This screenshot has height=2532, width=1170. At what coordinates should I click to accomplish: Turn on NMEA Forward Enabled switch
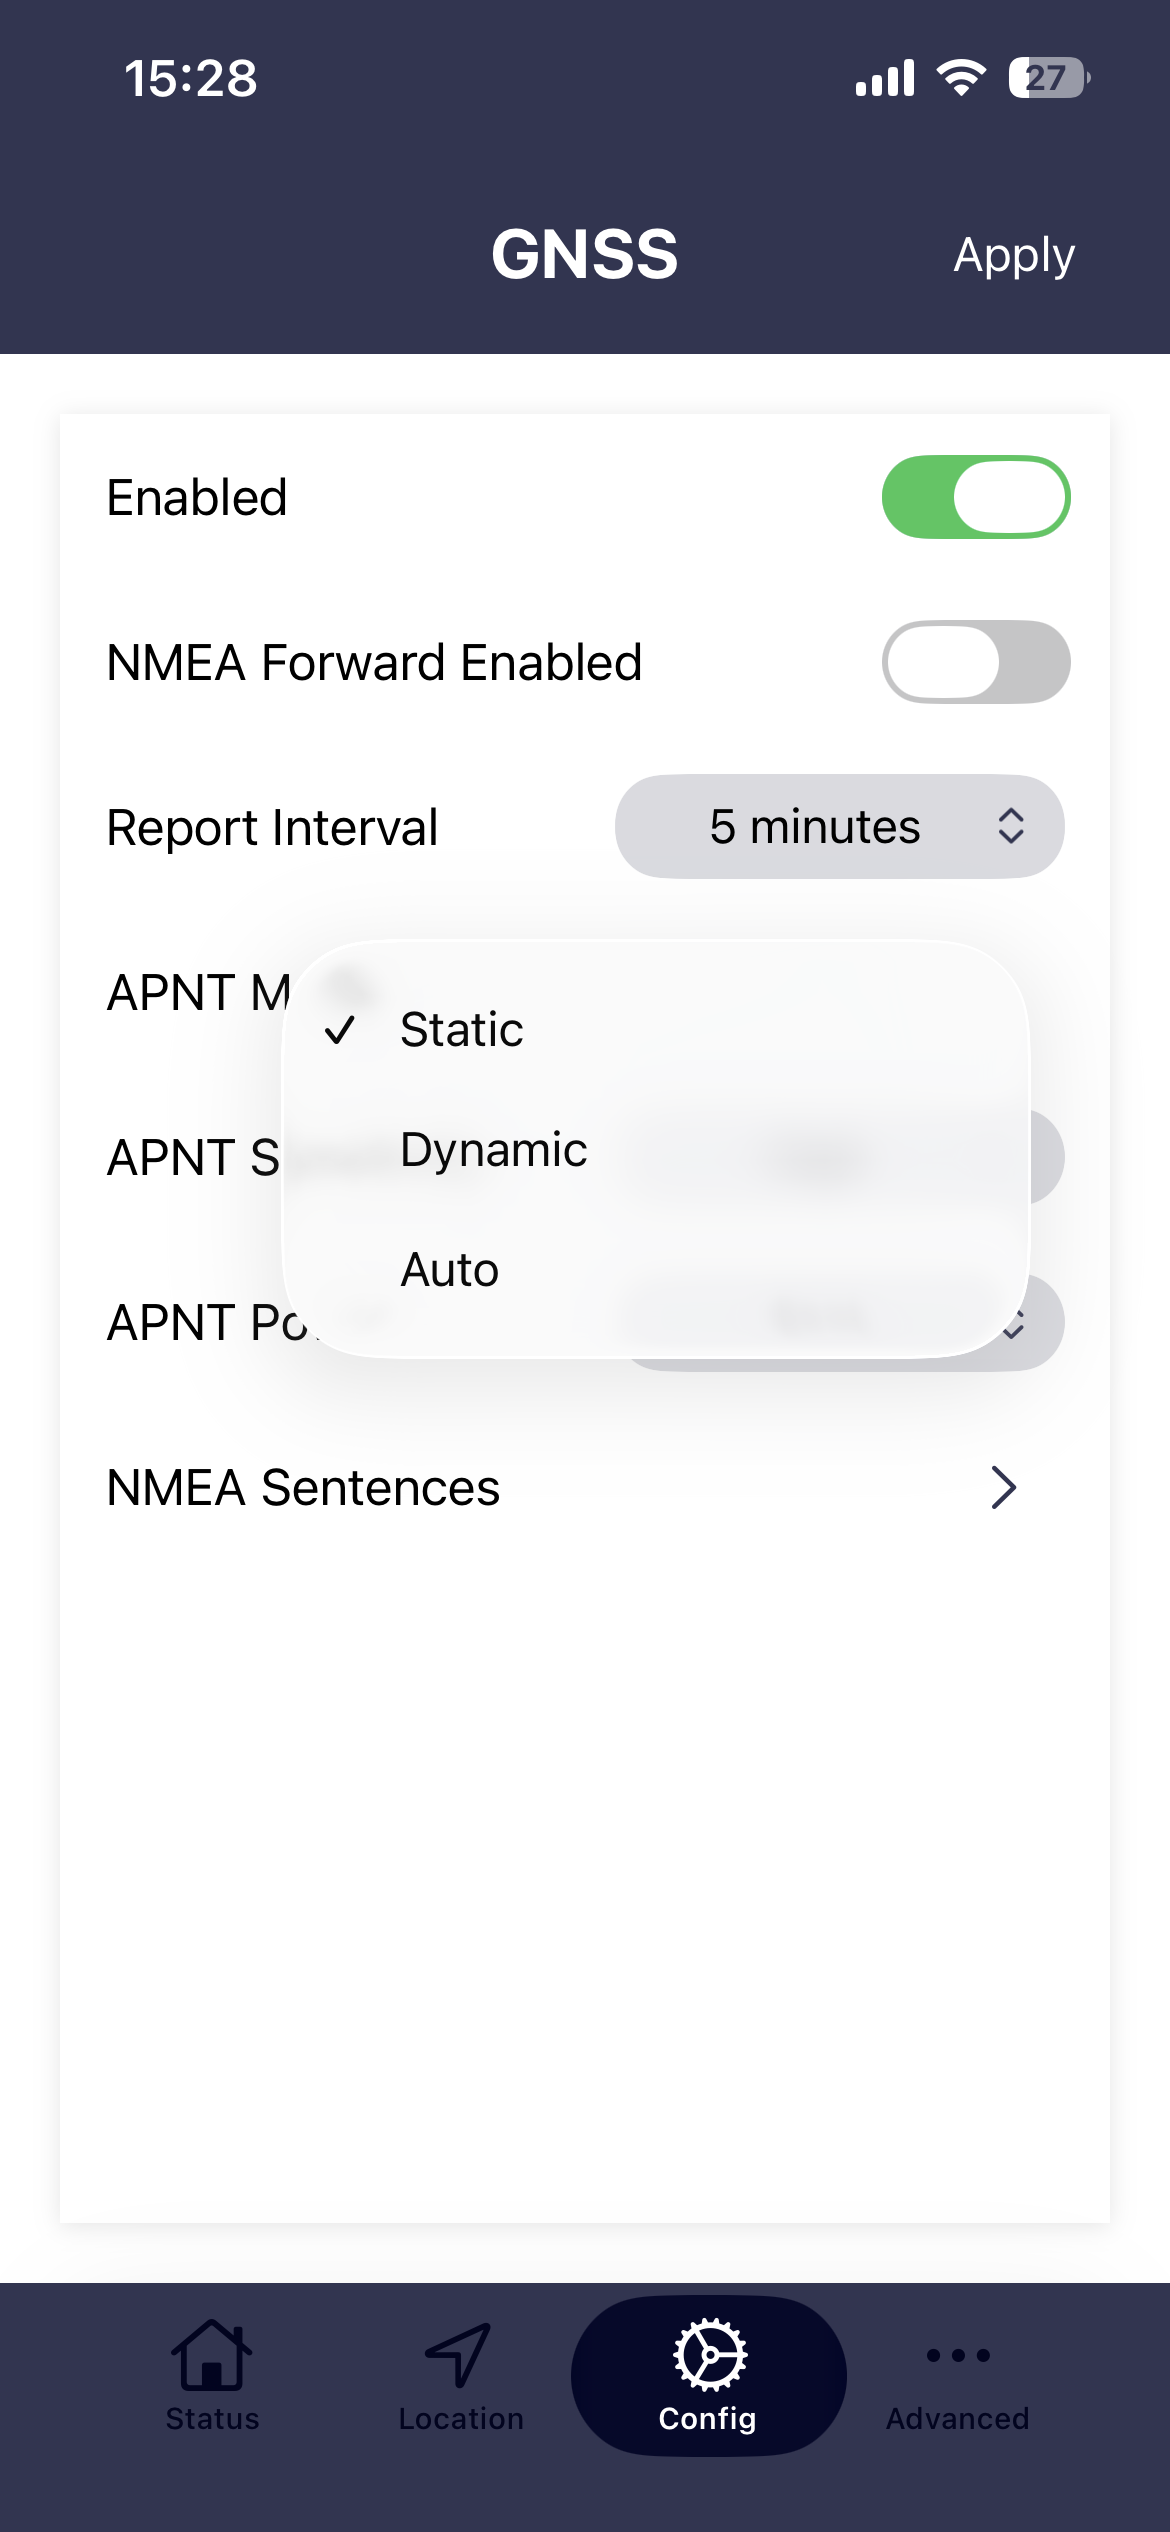coord(975,662)
